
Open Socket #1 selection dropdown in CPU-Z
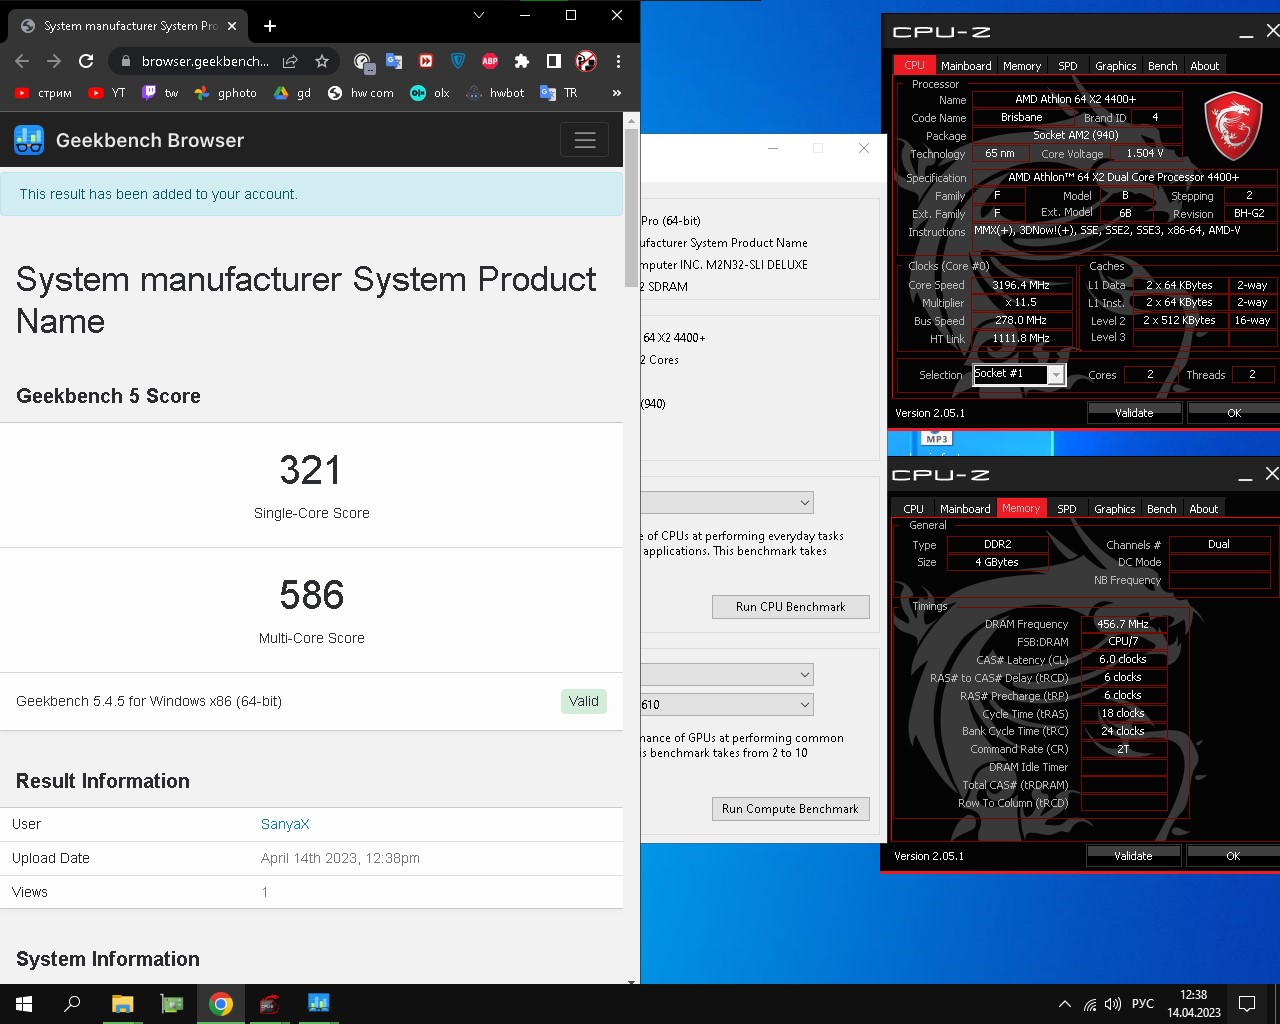[x=1020, y=374]
